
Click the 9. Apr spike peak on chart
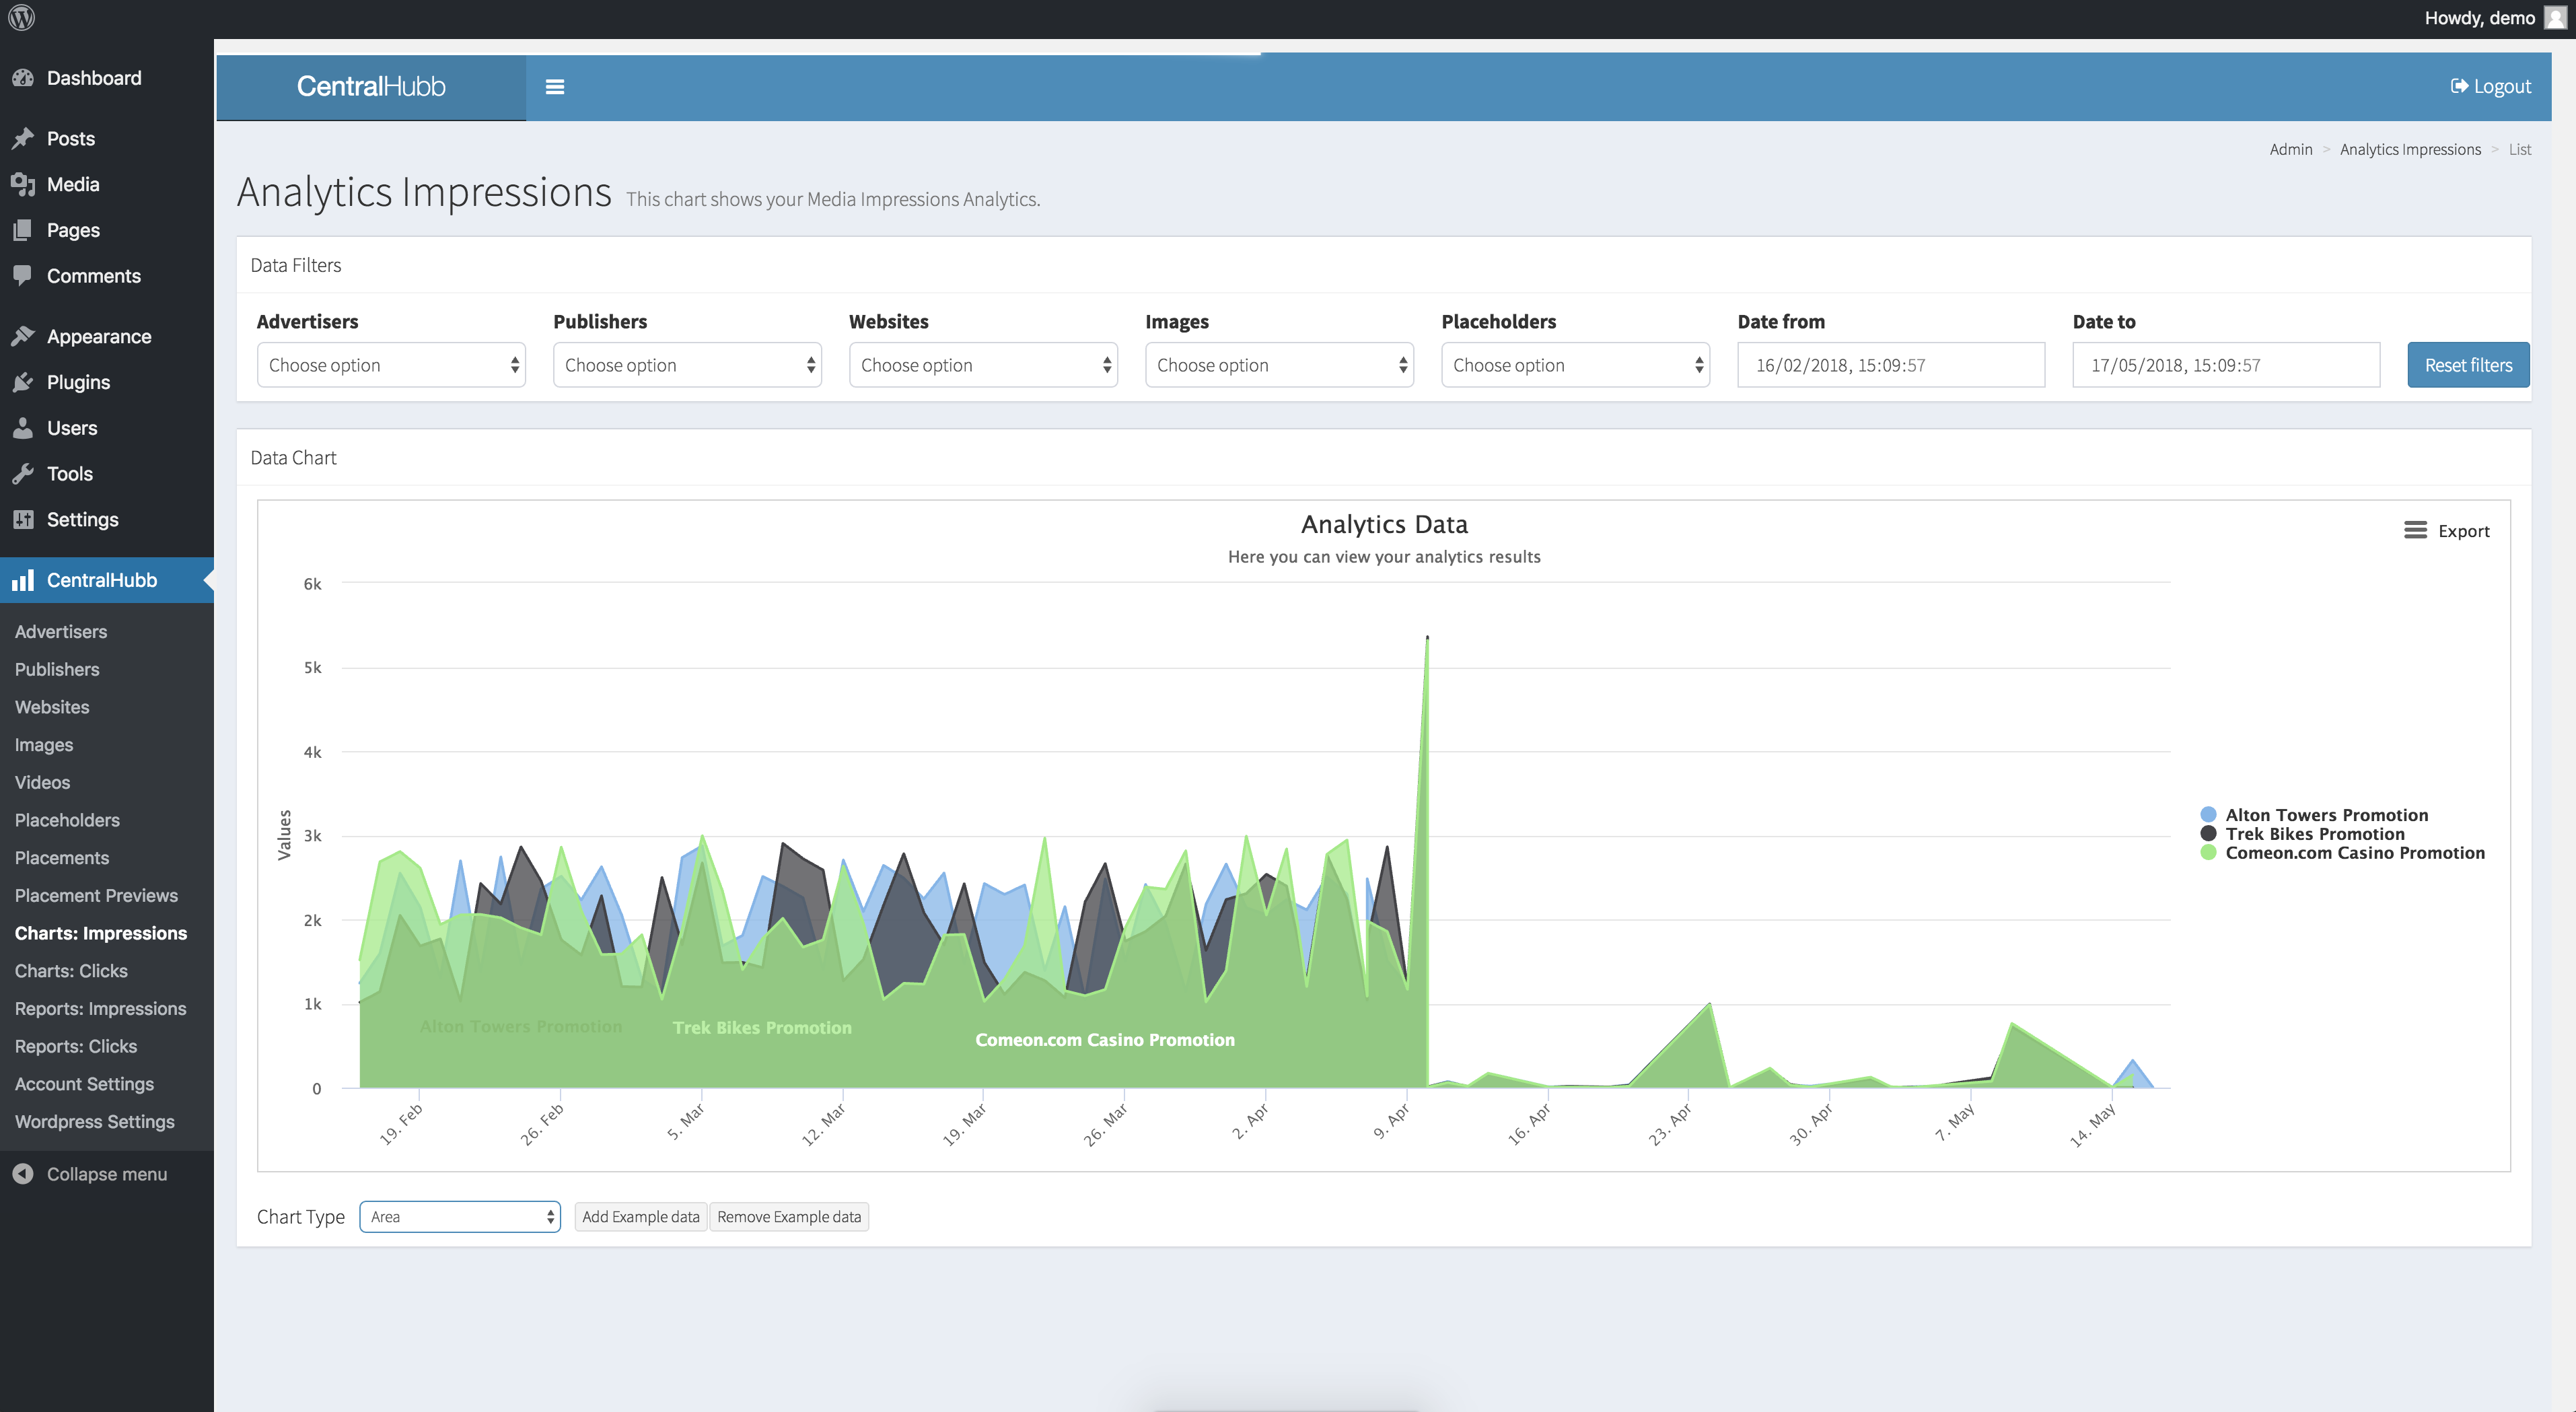(1427, 637)
